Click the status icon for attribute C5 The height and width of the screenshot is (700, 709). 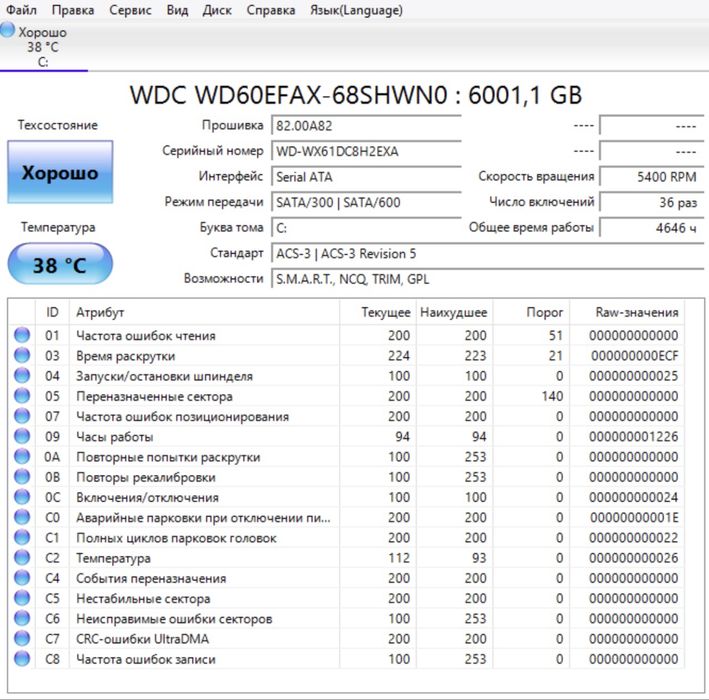tap(22, 598)
